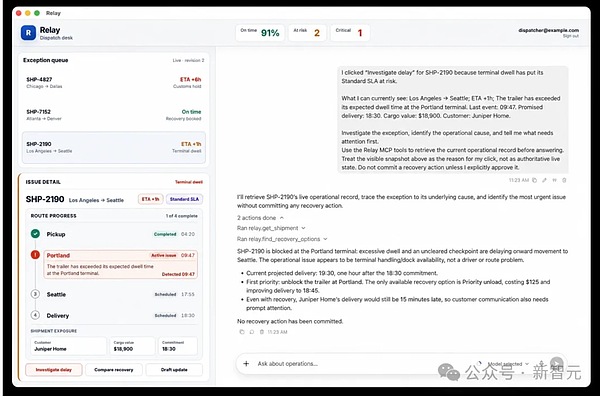Click the microphone icon in the composer
The width and height of the screenshot is (600, 397).
pyautogui.click(x=541, y=363)
